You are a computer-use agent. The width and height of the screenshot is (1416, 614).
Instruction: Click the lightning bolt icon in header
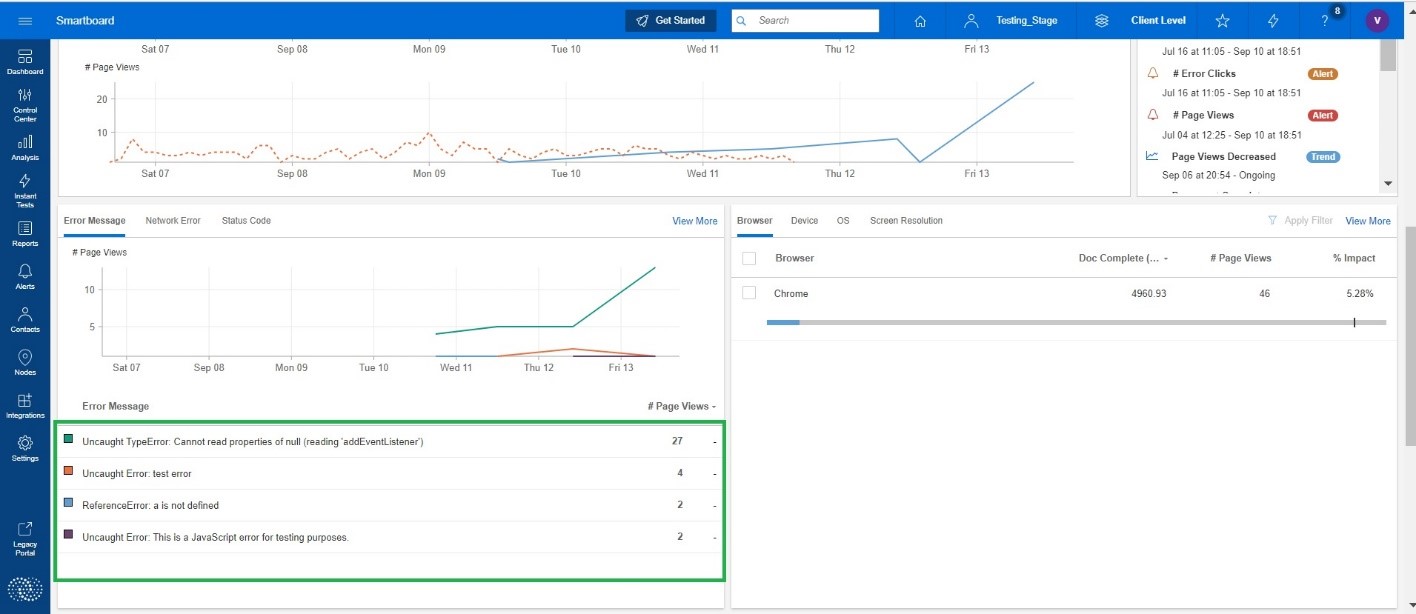(x=1273, y=21)
